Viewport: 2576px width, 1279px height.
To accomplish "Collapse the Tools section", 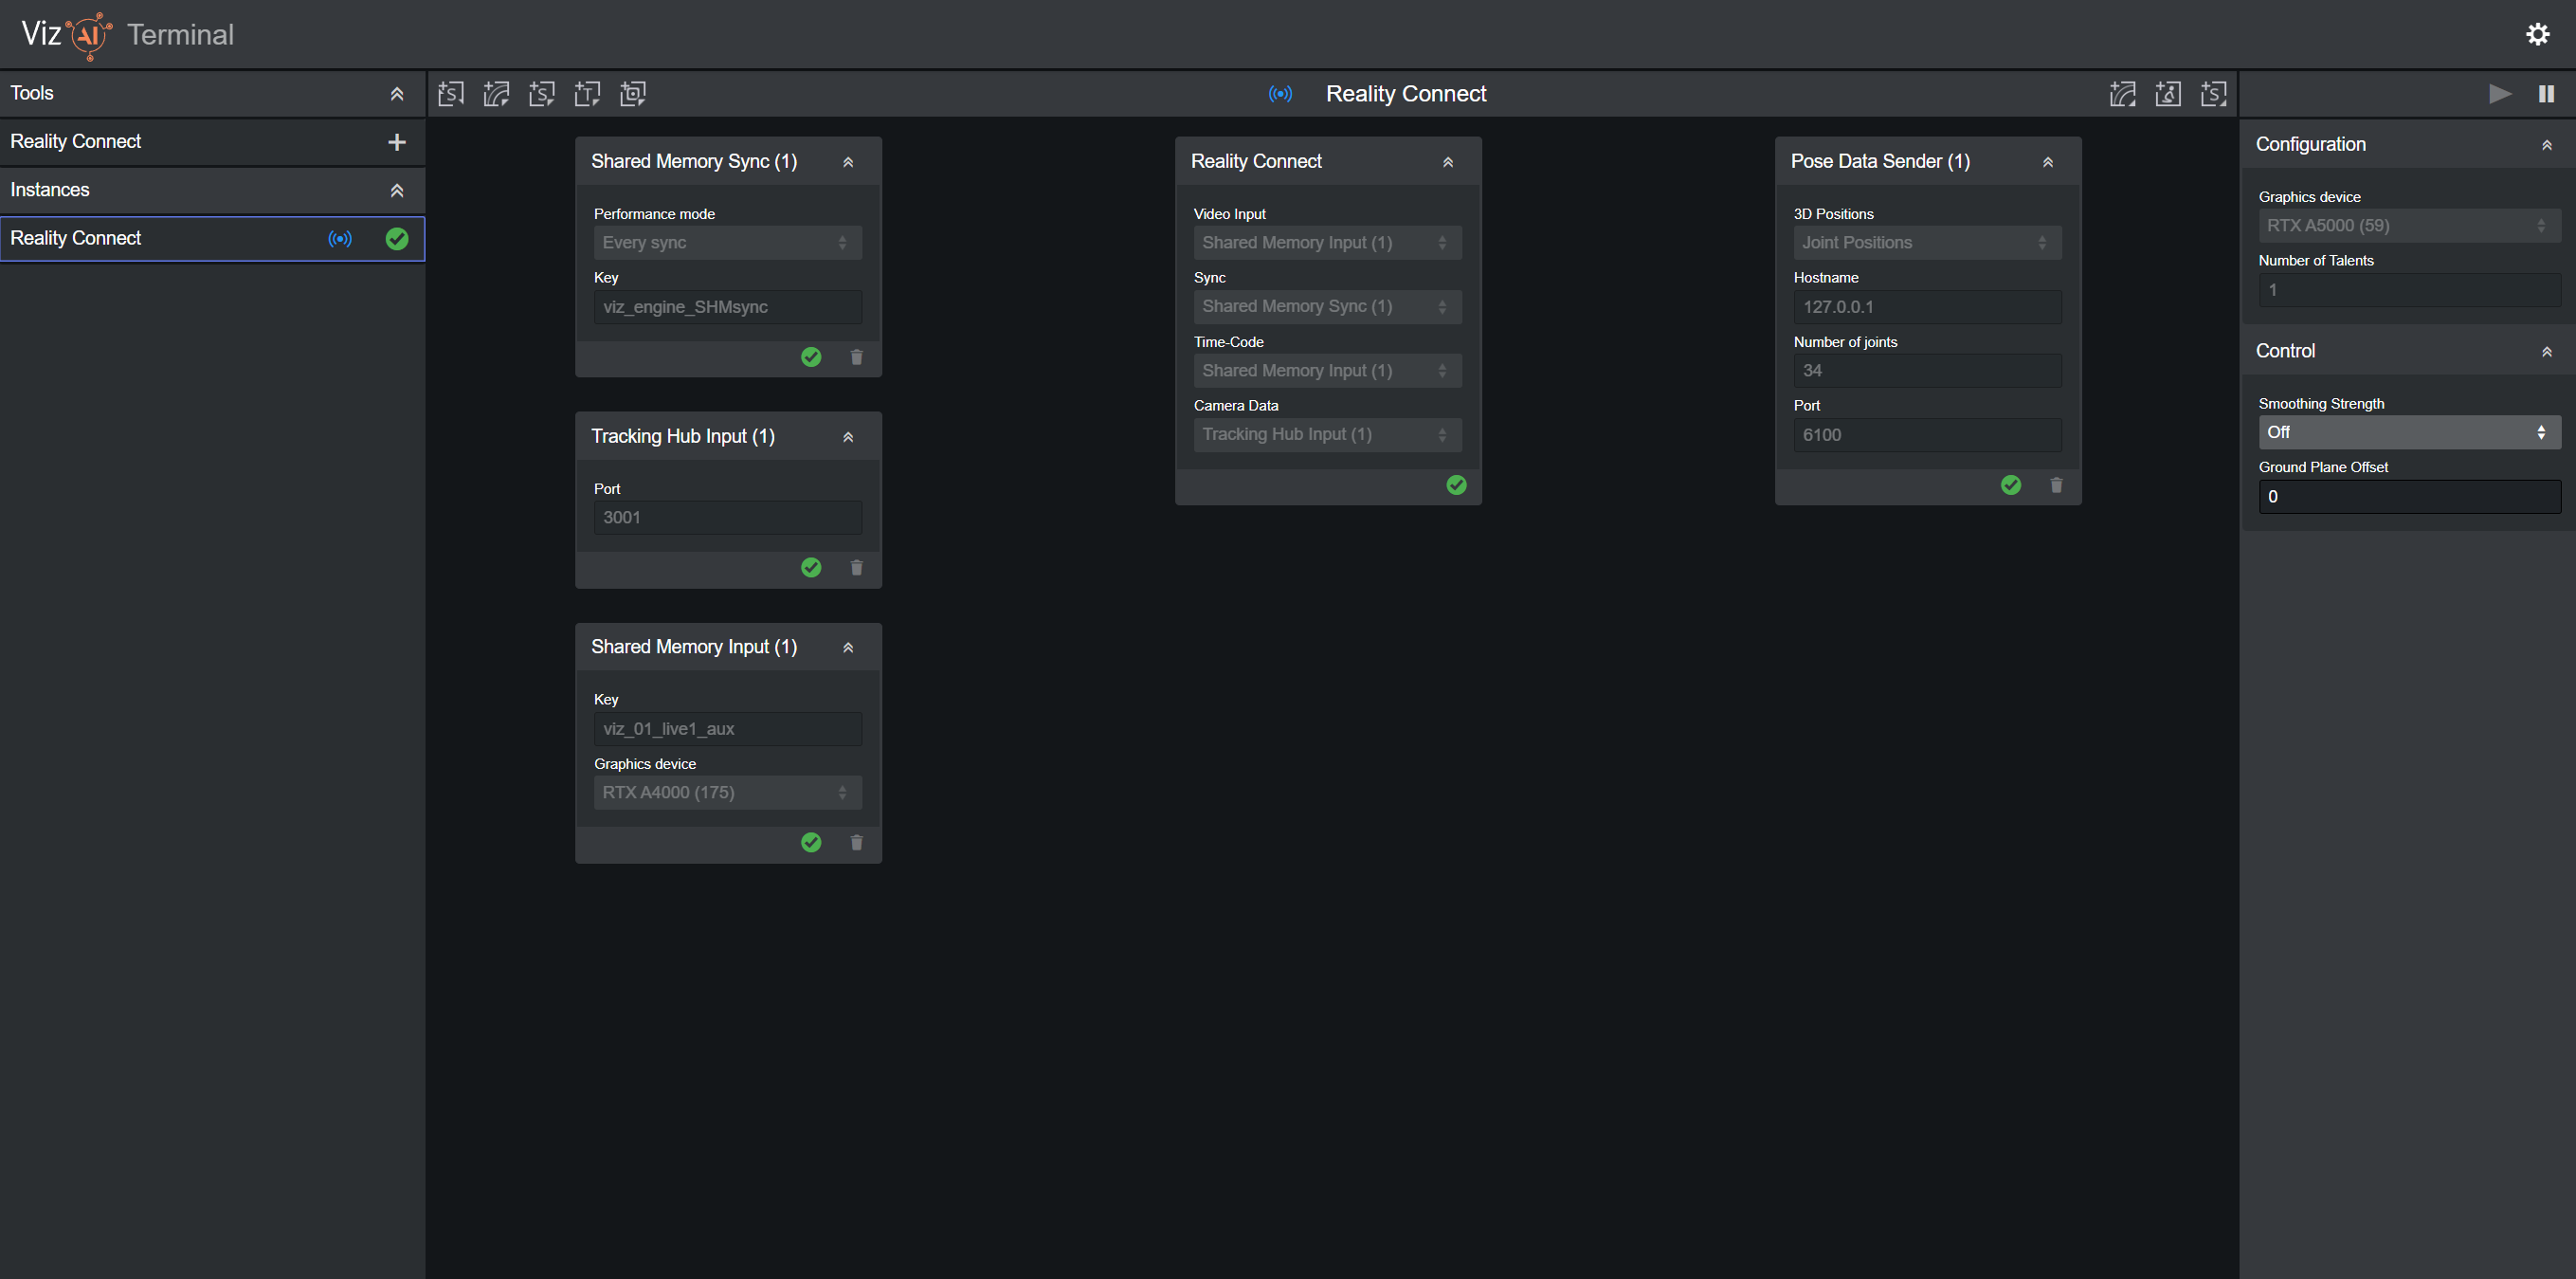I will [397, 94].
